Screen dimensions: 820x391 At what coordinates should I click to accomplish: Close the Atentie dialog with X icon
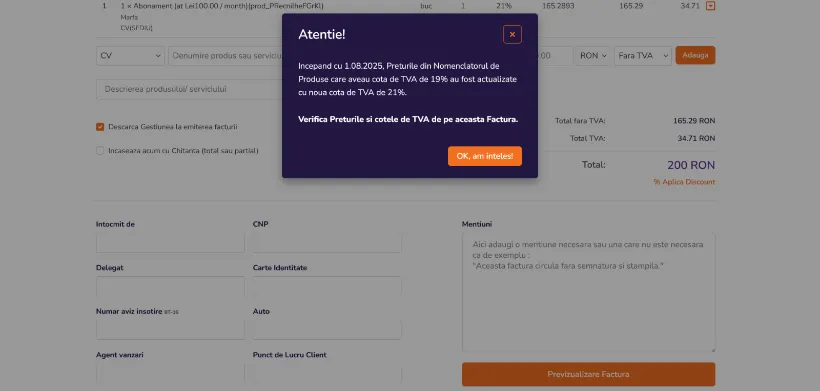coord(512,34)
